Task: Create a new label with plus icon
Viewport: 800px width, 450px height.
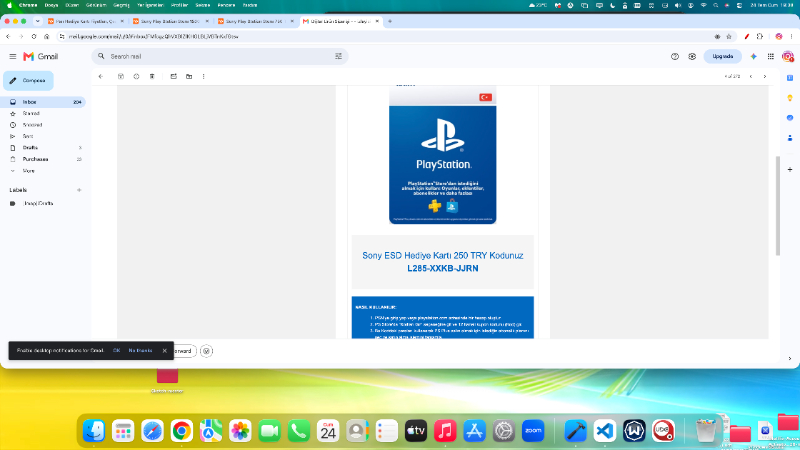Action: click(79, 190)
